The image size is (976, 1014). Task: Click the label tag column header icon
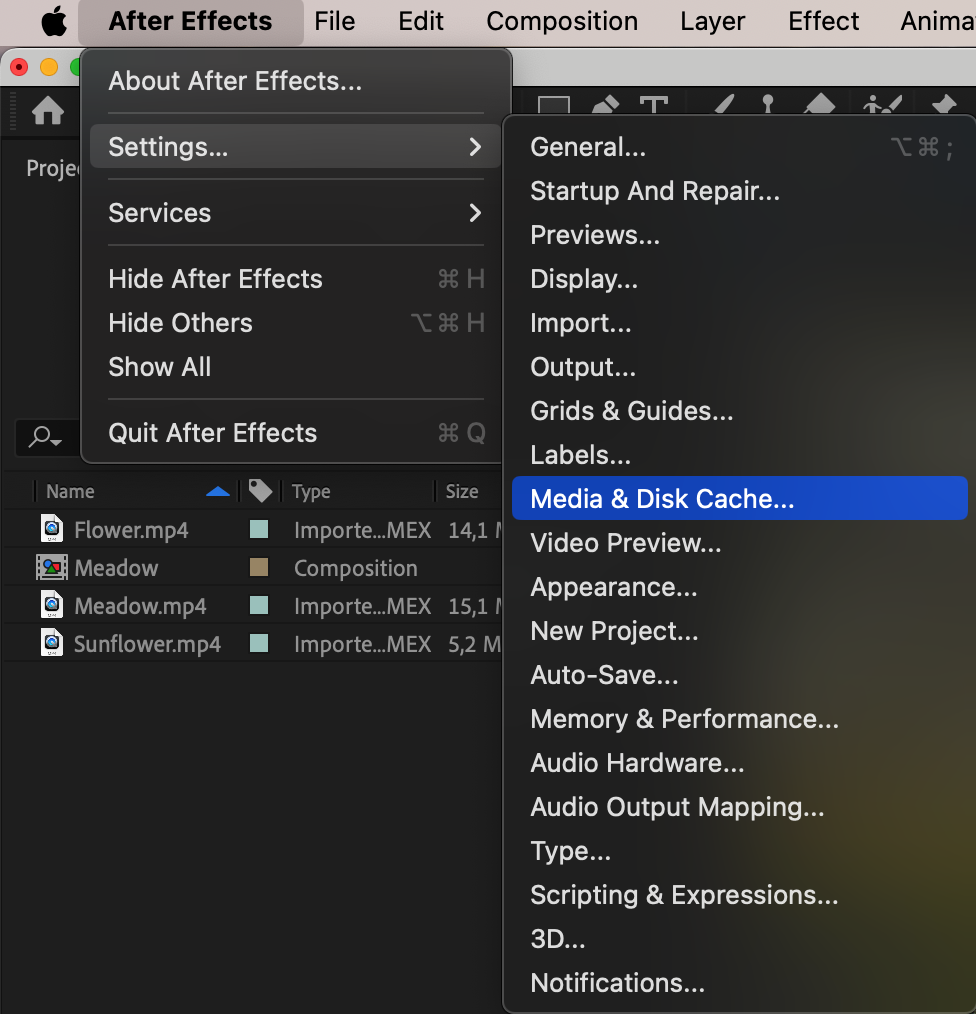point(260,491)
